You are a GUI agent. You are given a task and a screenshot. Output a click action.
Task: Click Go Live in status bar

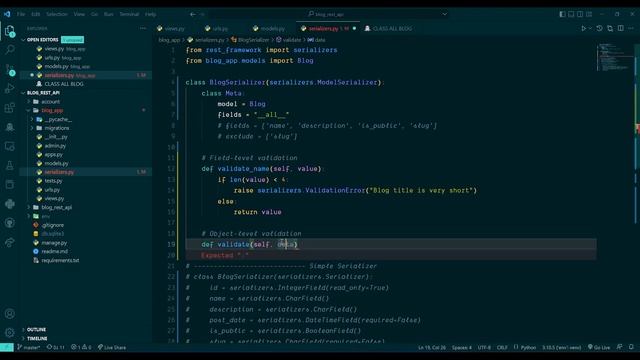coord(599,347)
